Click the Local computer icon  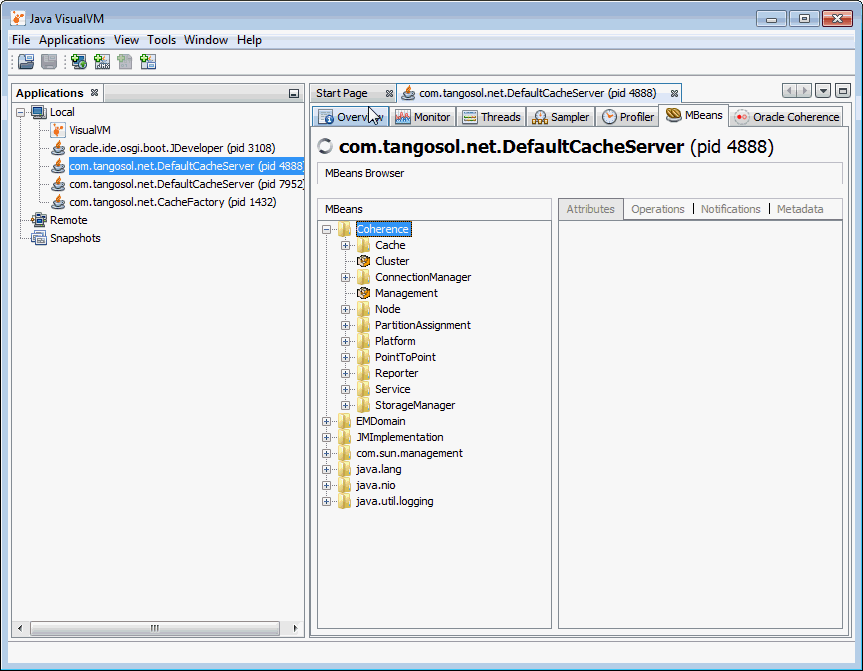pyautogui.click(x=39, y=112)
